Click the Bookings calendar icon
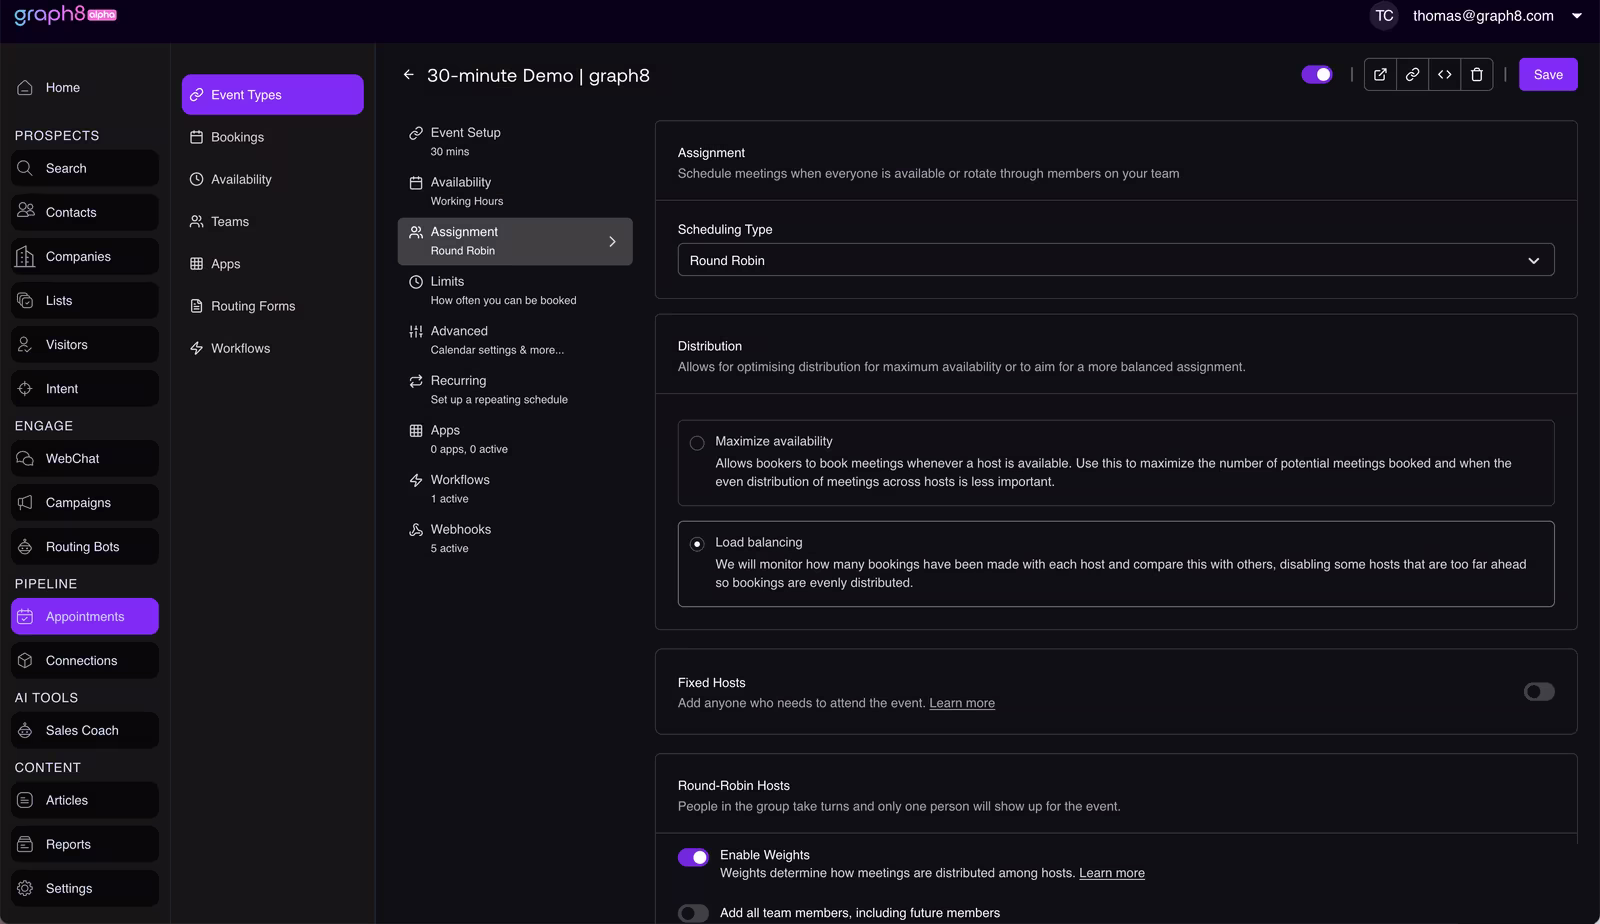 tap(197, 137)
